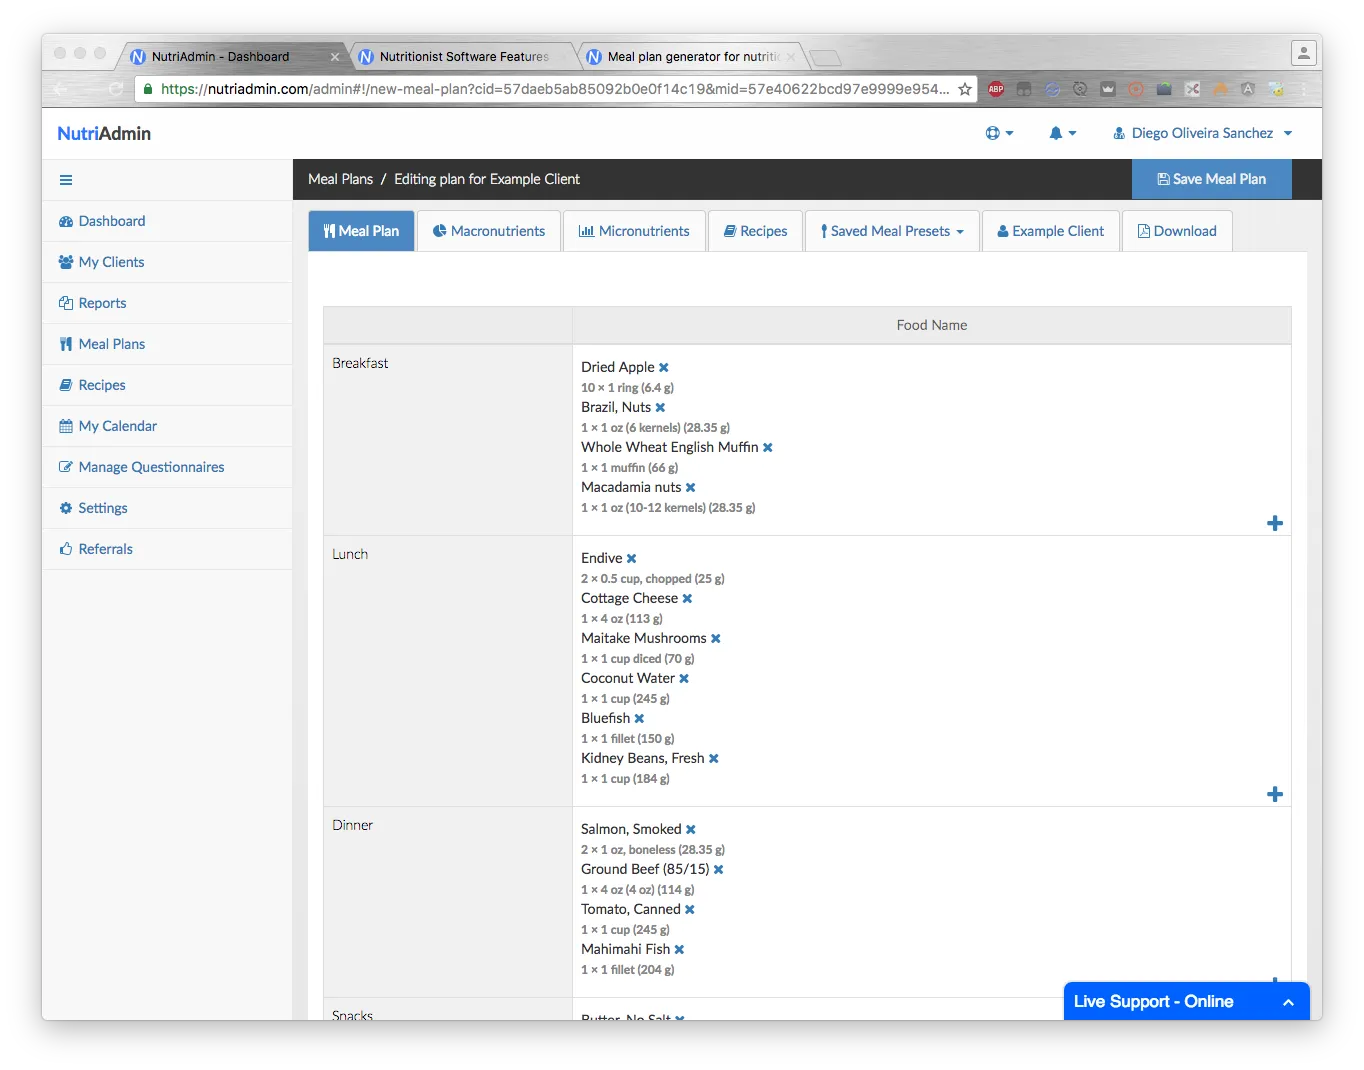Delete Salmon, Smoked from Dinner

pyautogui.click(x=691, y=830)
